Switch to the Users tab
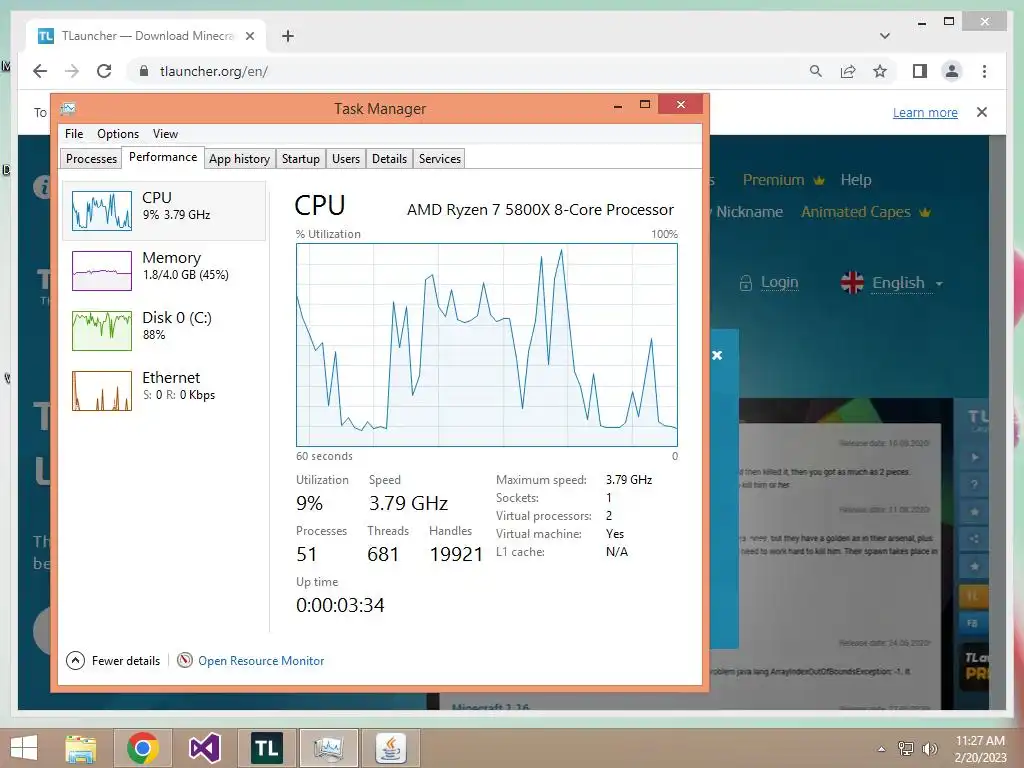 point(345,159)
